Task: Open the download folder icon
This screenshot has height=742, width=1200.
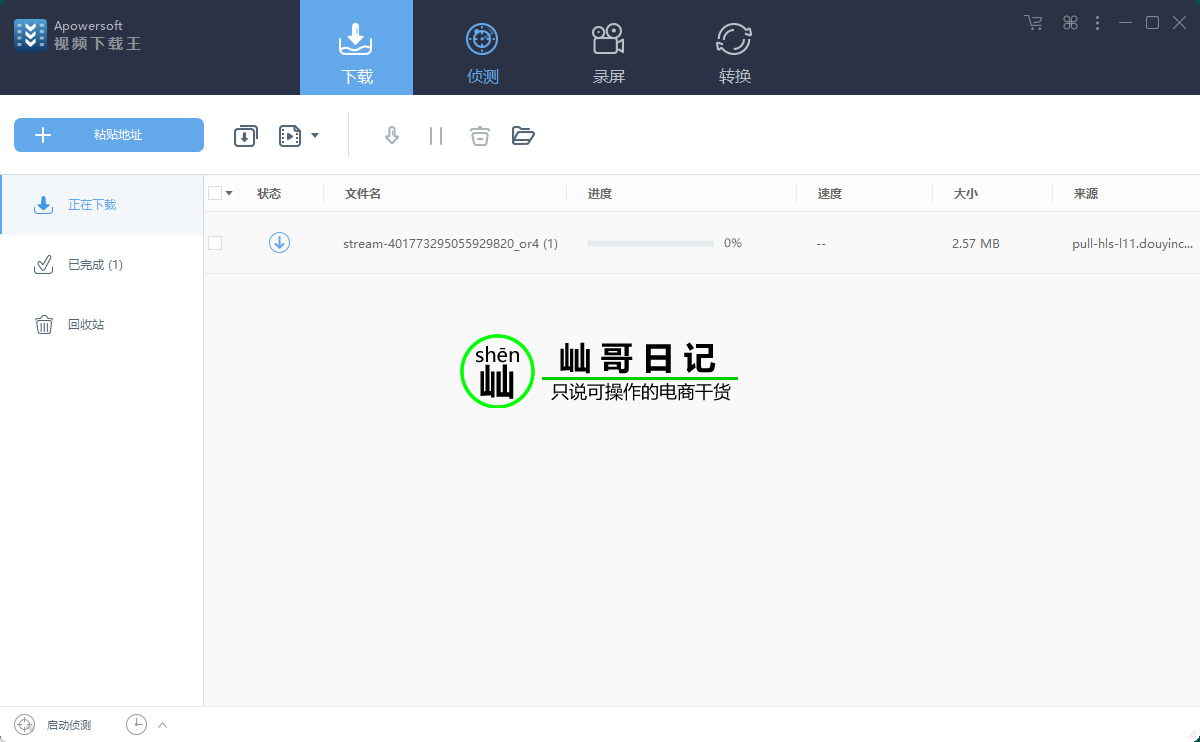Action: (523, 136)
